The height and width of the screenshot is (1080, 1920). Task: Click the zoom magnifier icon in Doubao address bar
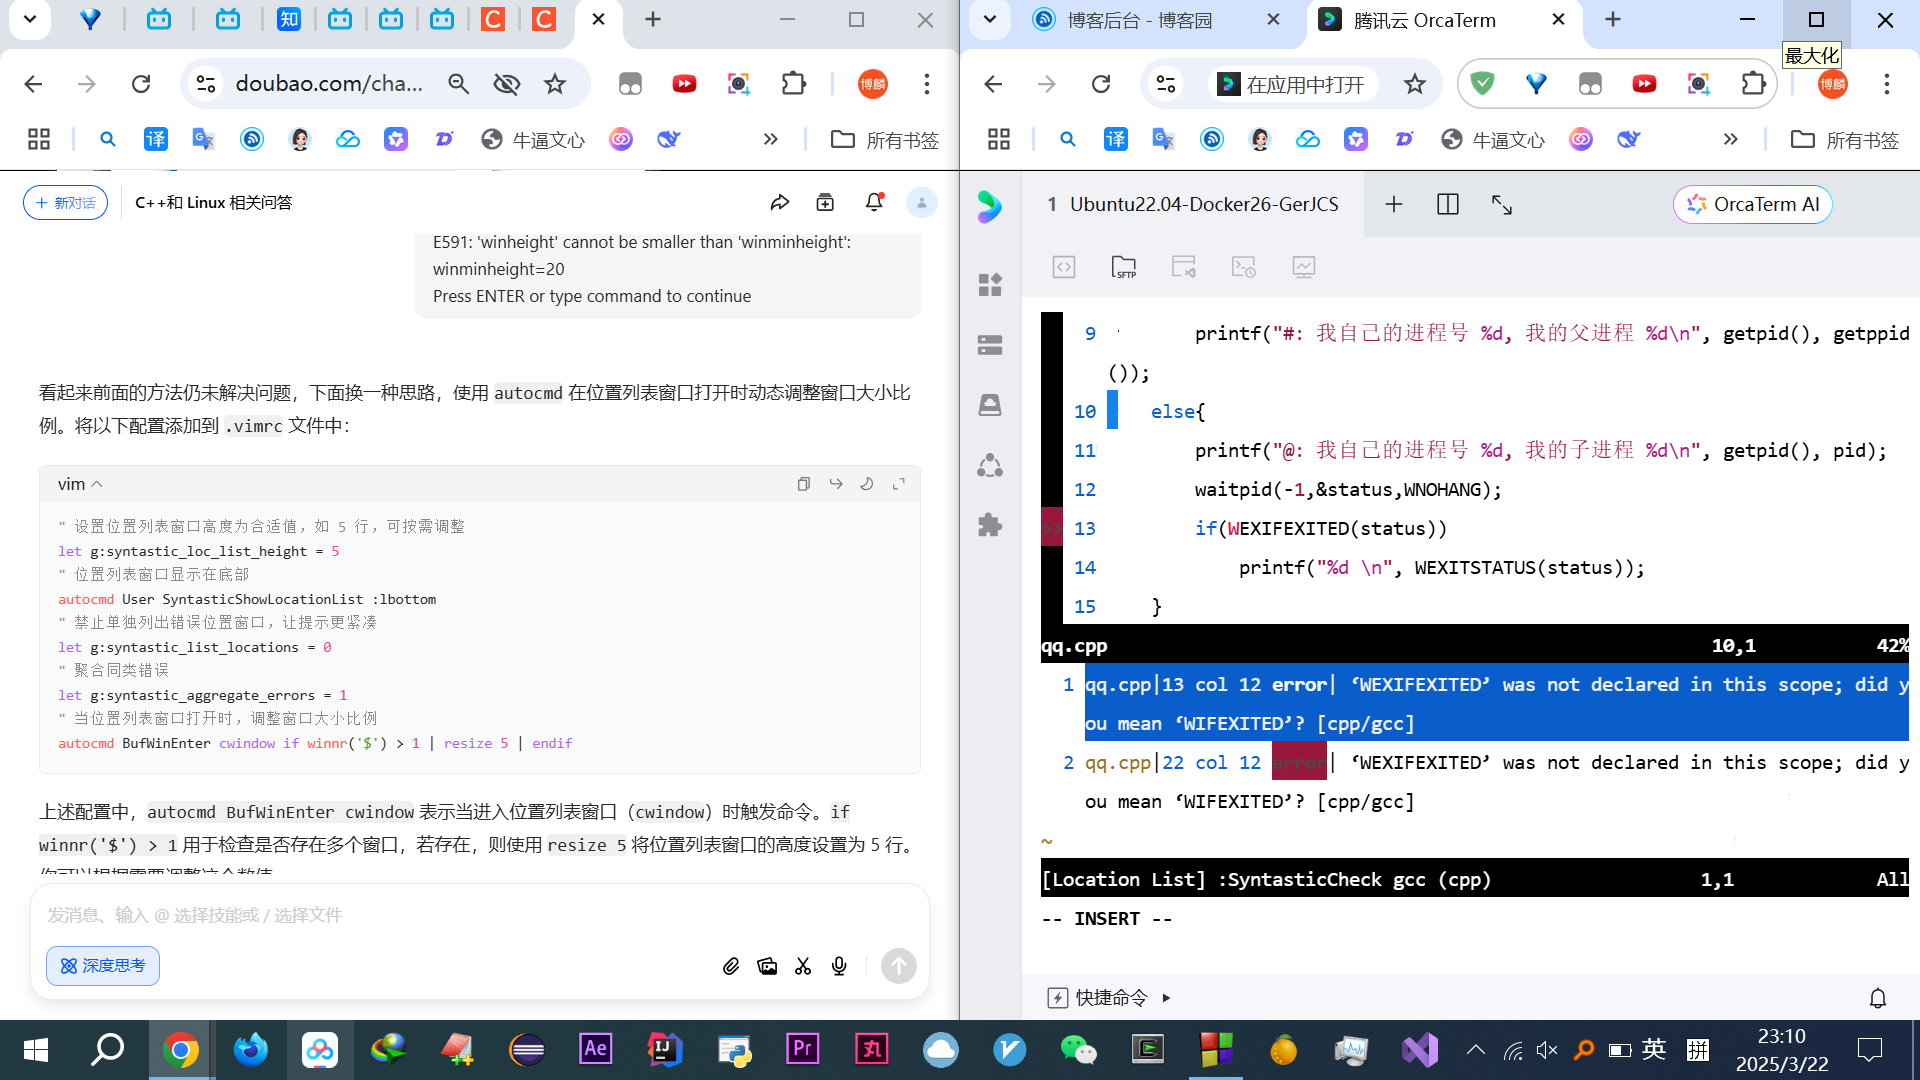pos(458,84)
